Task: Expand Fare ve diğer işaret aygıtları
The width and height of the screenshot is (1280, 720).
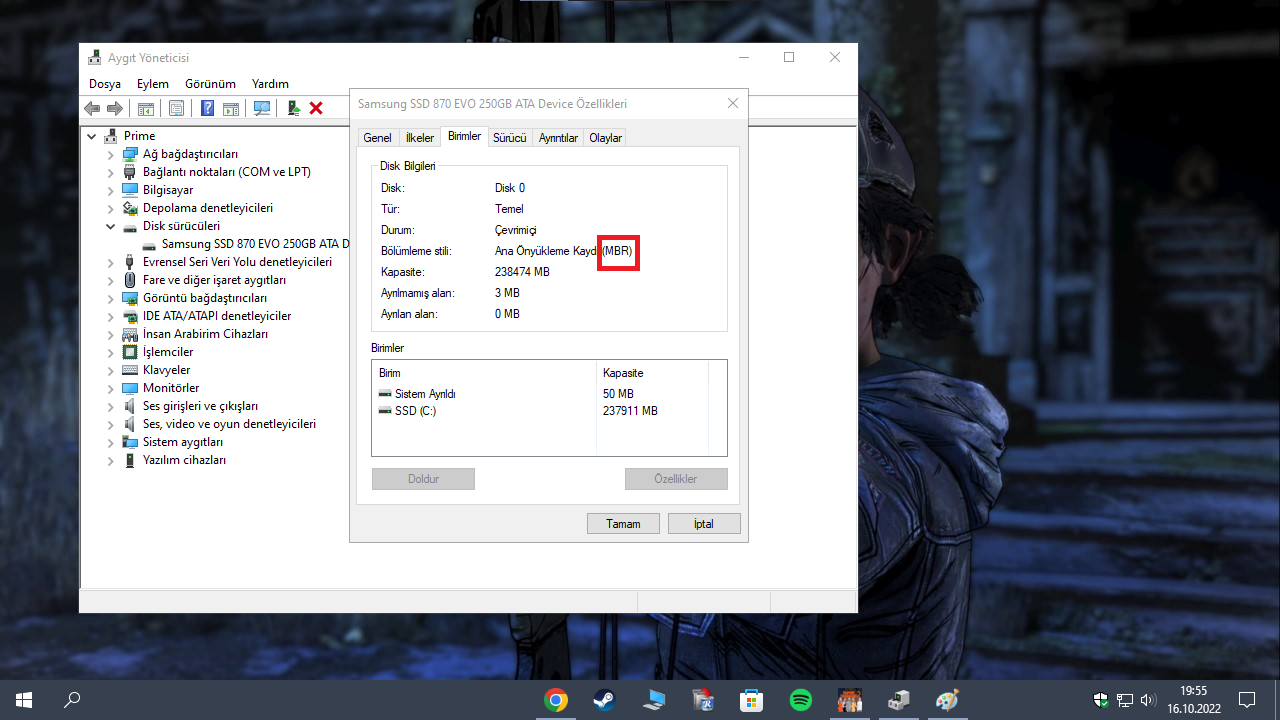Action: pos(111,280)
